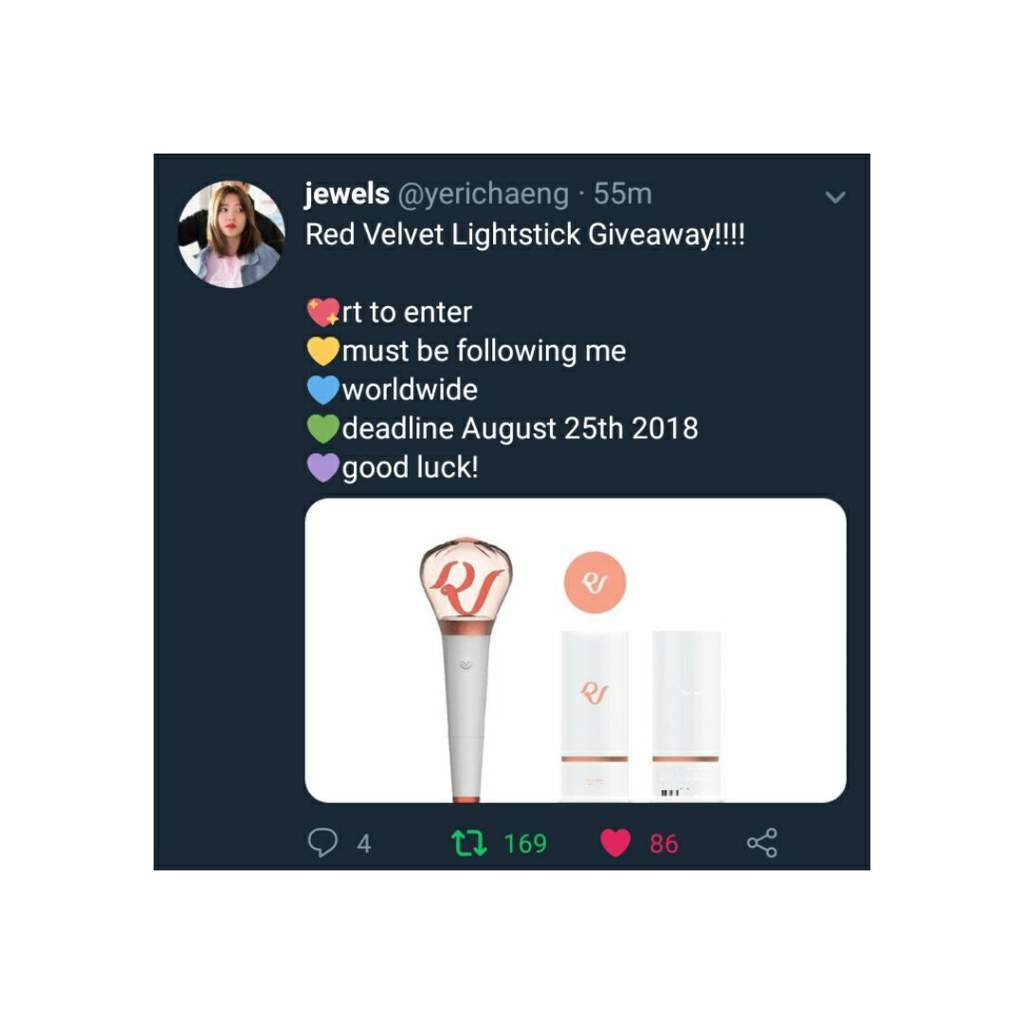1024x1024 pixels.
Task: Click the round RV logo in the image
Action: [x=595, y=583]
